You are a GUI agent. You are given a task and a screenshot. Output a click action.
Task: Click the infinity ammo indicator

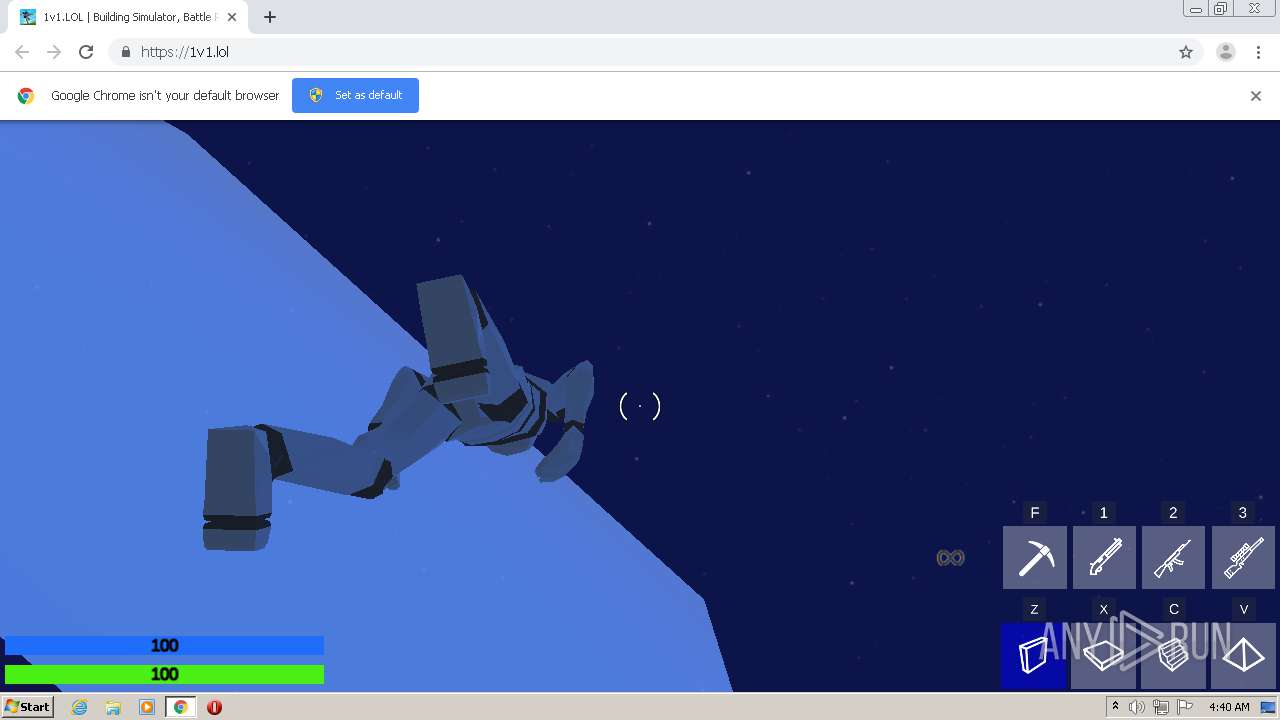click(x=950, y=558)
